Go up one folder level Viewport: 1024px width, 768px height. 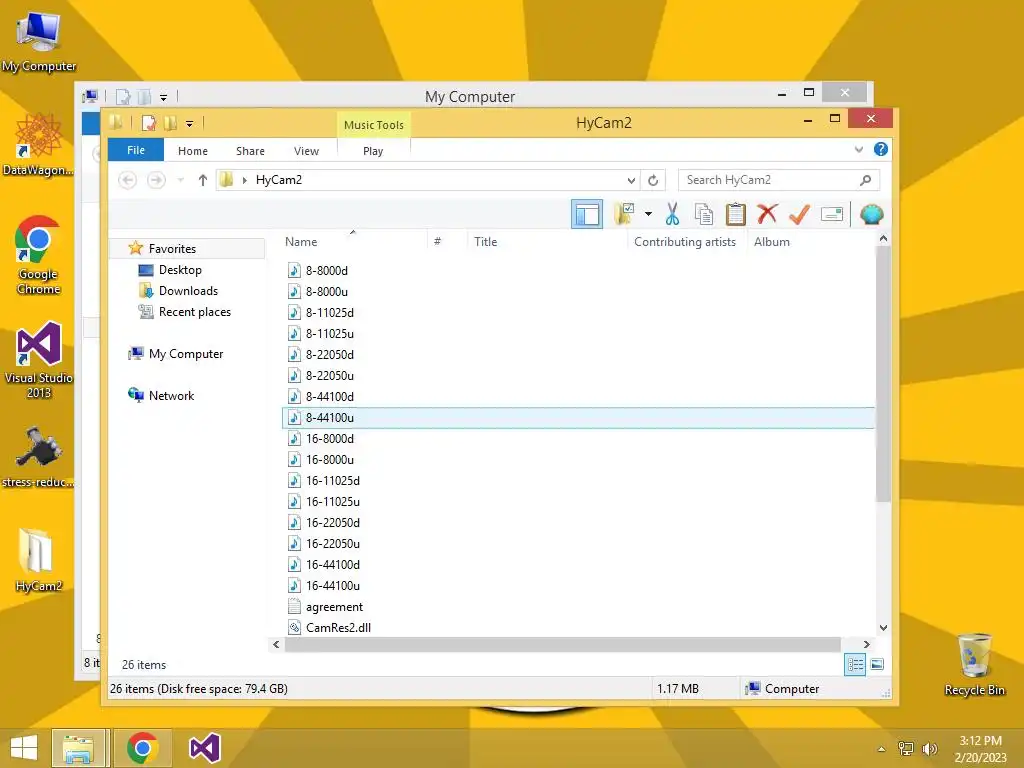202,180
